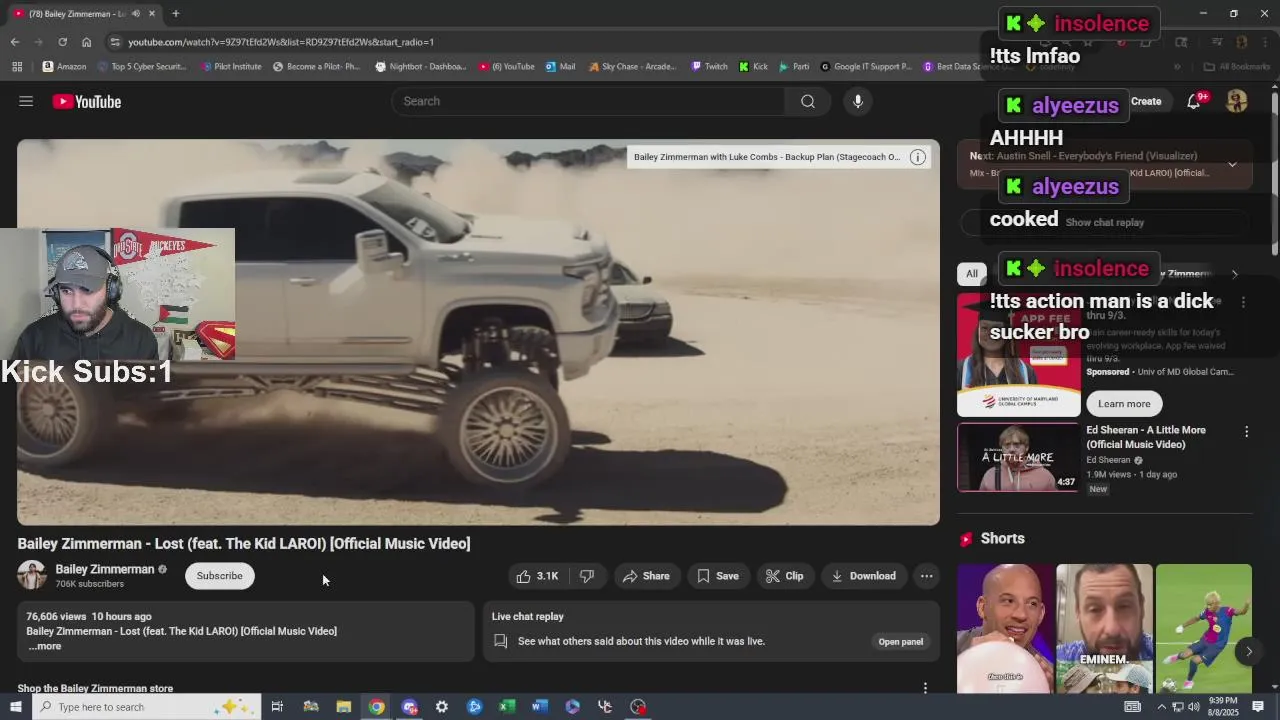Image resolution: width=1280 pixels, height=720 pixels.
Task: Open Windows Start menu
Action: (15, 707)
